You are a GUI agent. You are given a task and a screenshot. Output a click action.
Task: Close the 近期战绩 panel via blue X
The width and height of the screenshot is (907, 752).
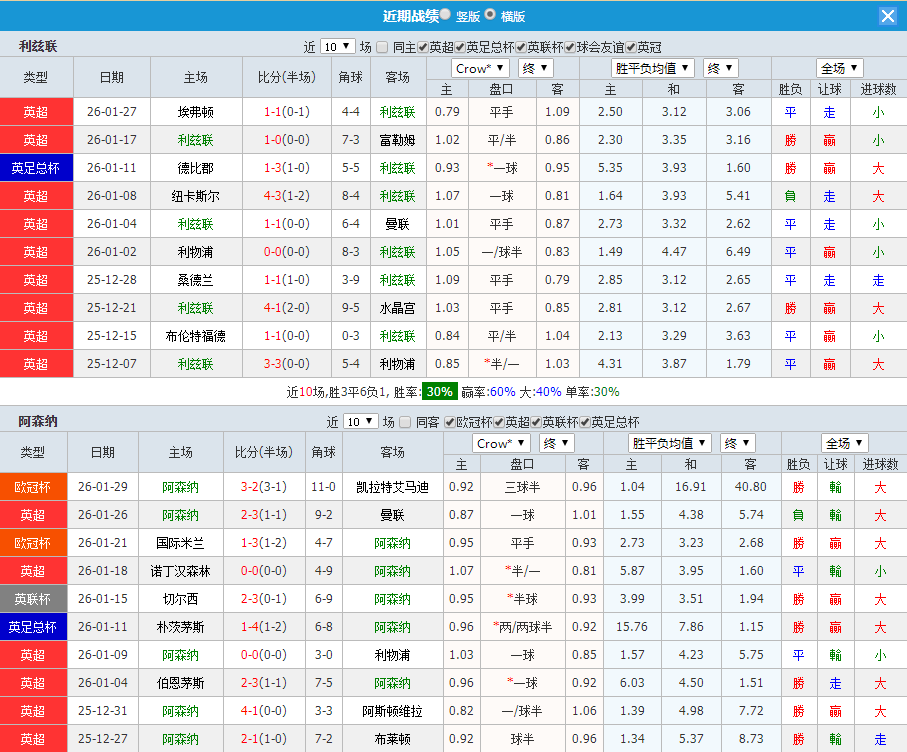pos(888,15)
